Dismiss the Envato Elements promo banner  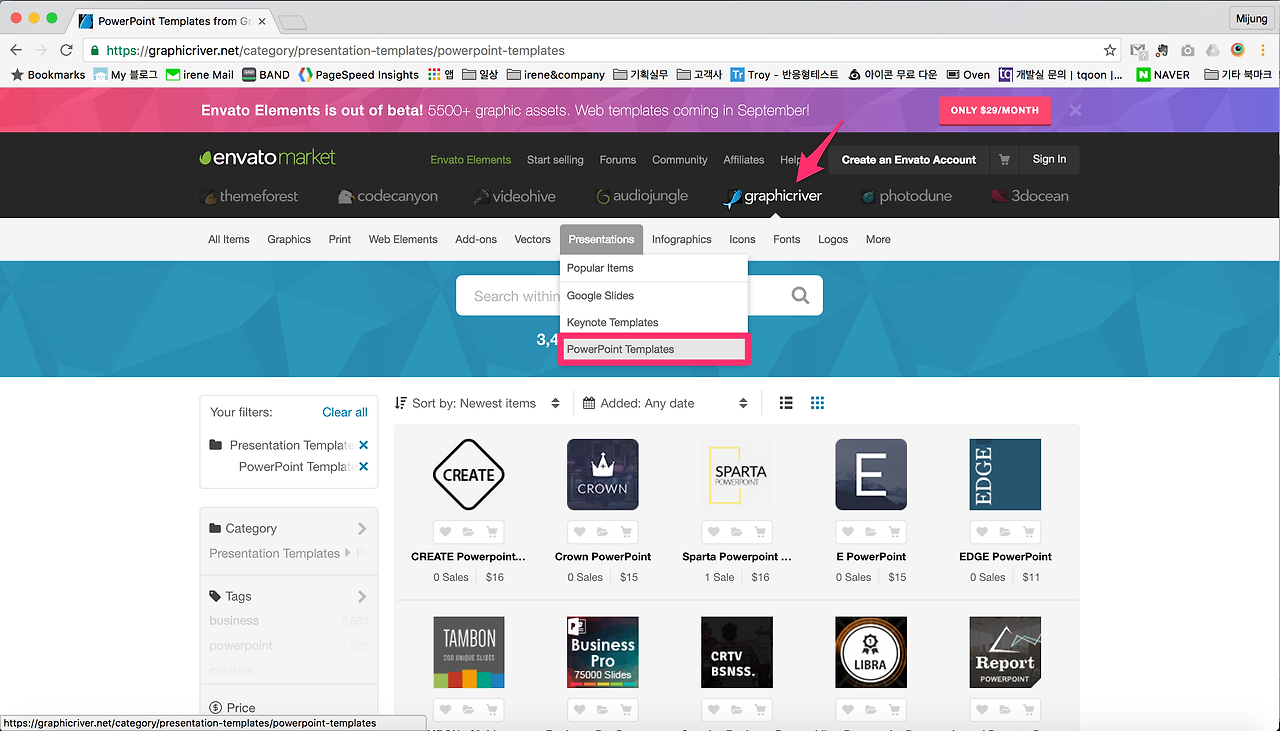click(x=1075, y=110)
